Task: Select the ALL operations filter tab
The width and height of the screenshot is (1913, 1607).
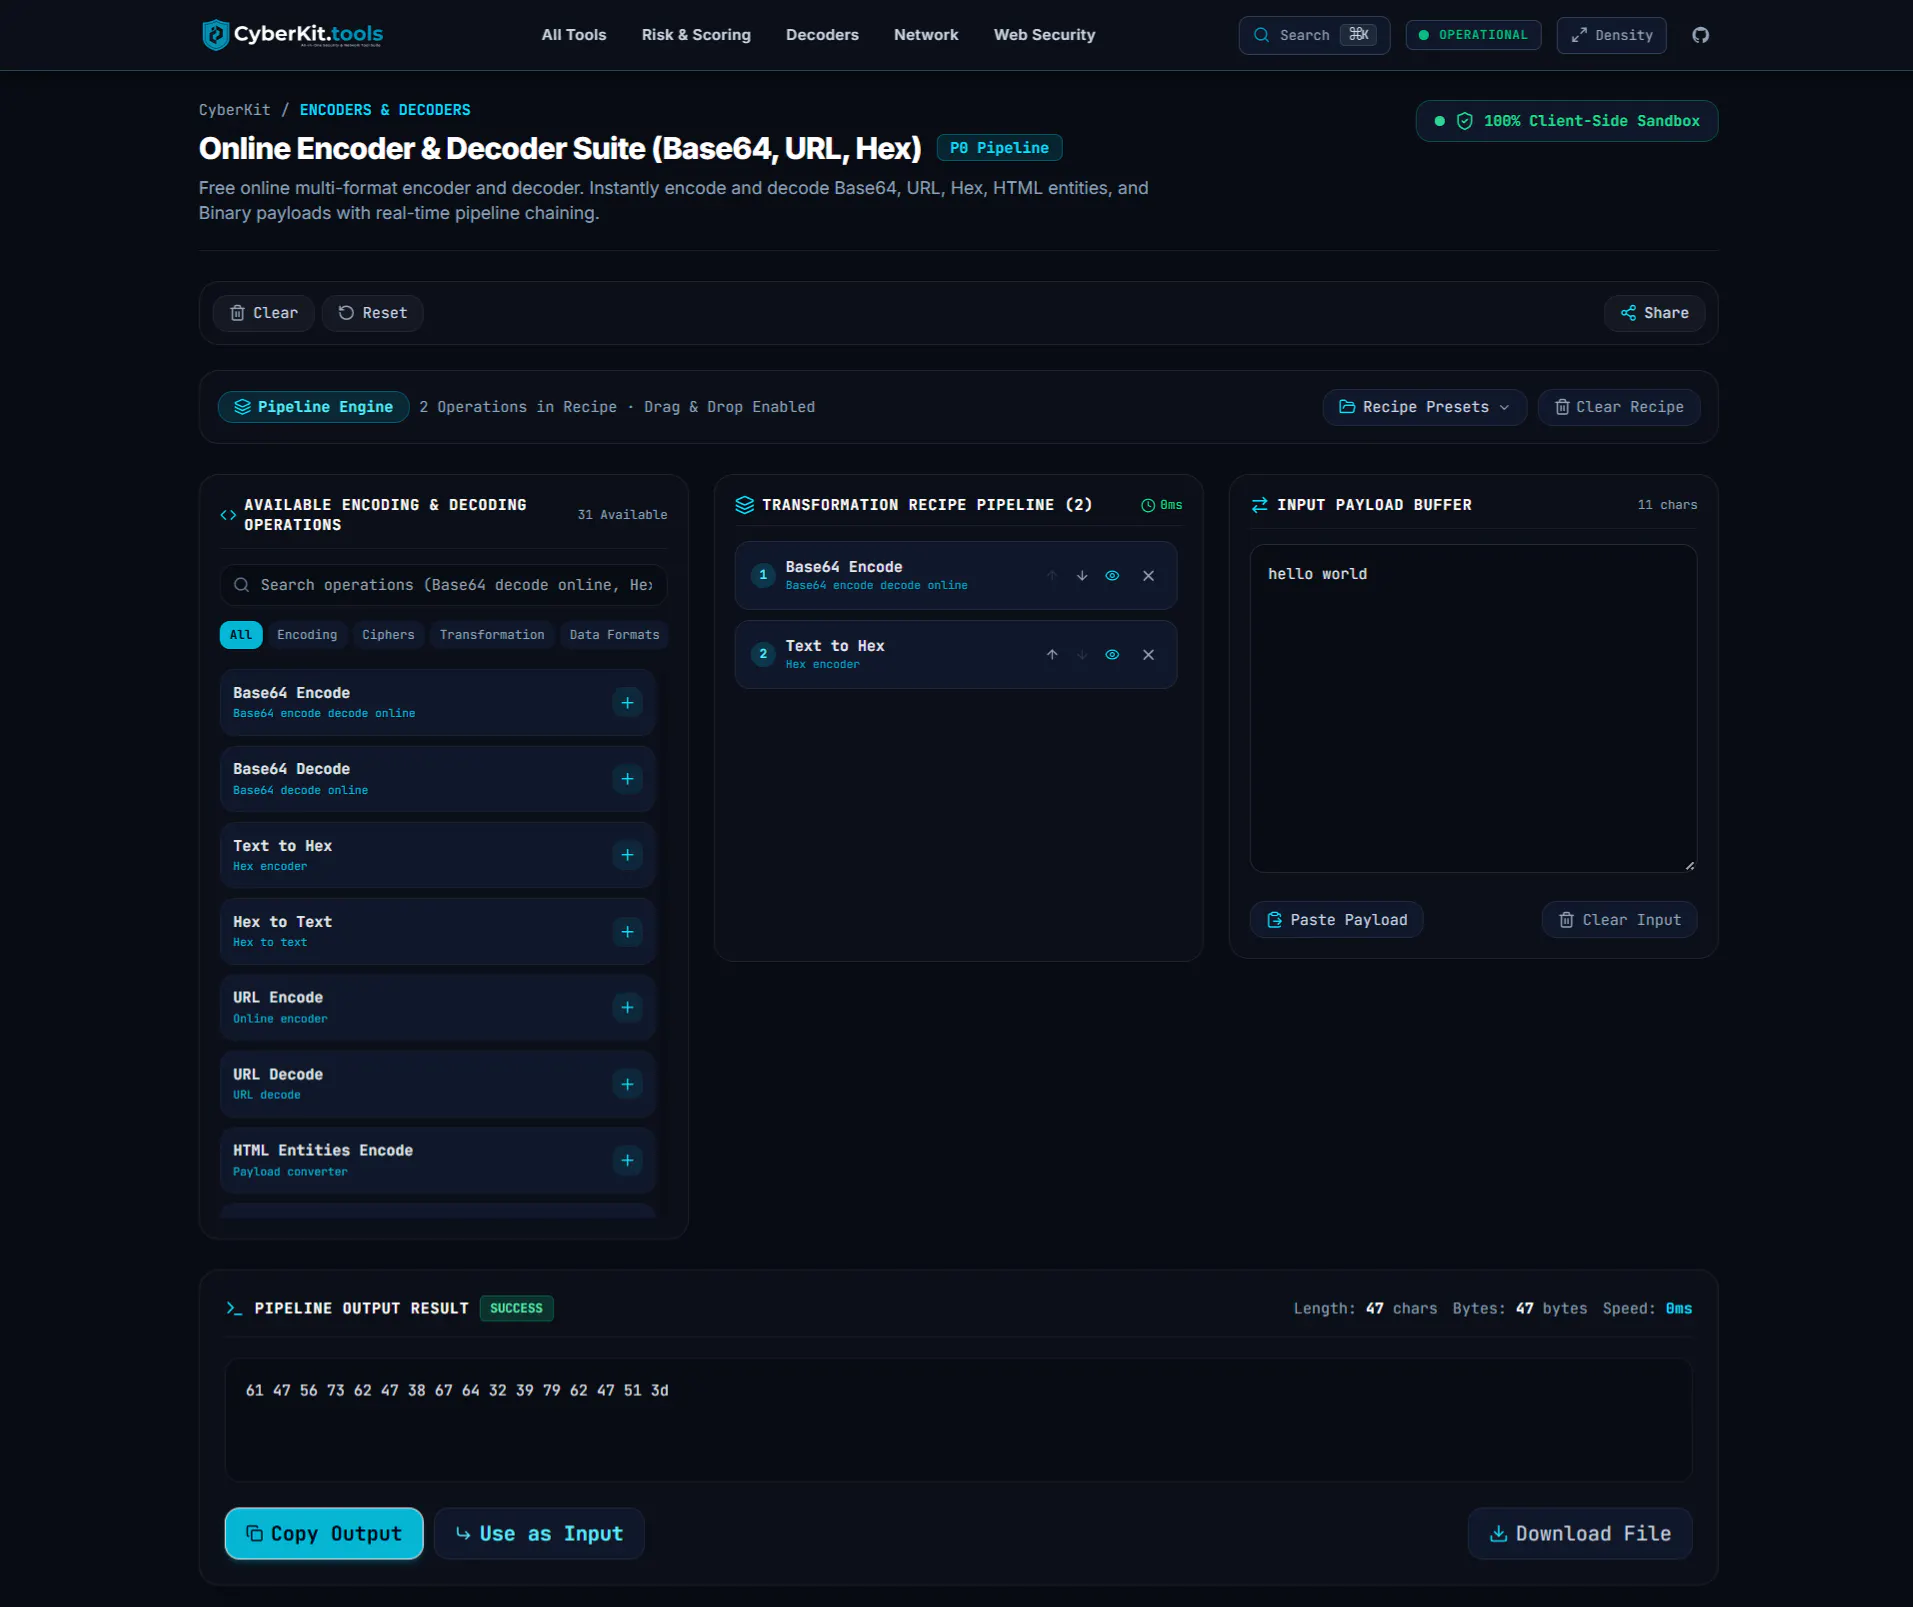Action: click(x=241, y=635)
